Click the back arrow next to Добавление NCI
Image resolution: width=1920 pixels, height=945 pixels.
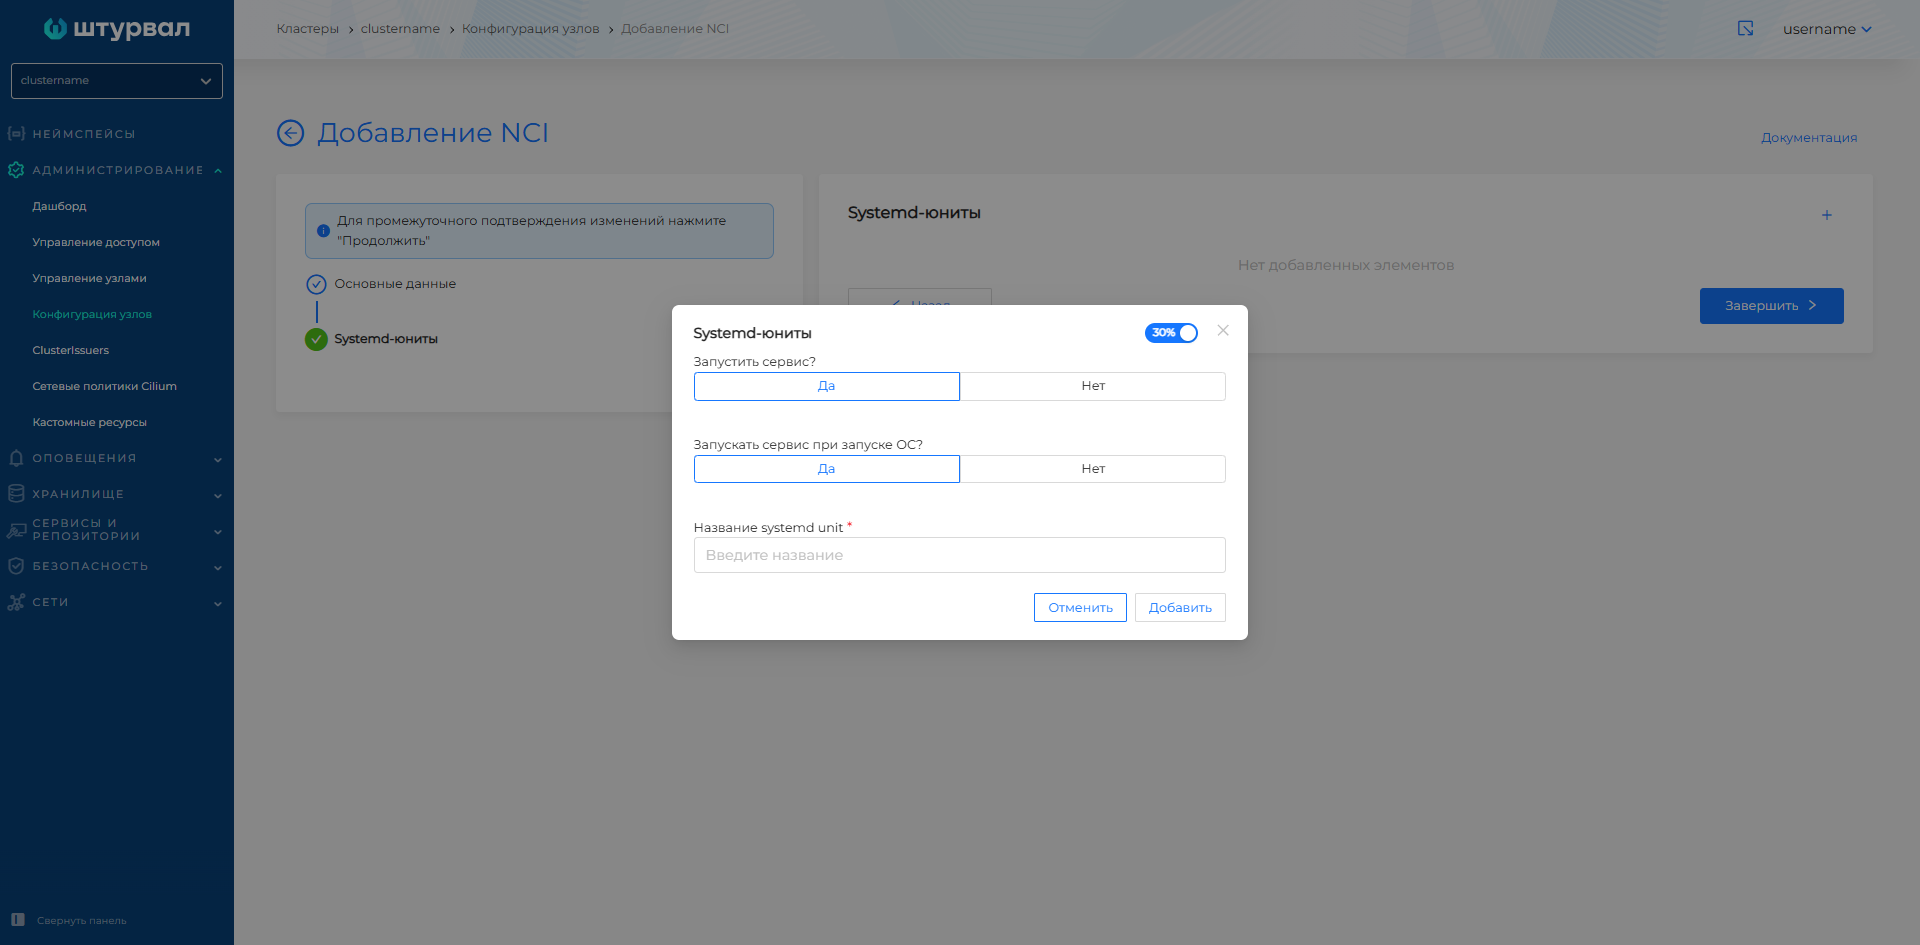click(x=290, y=133)
